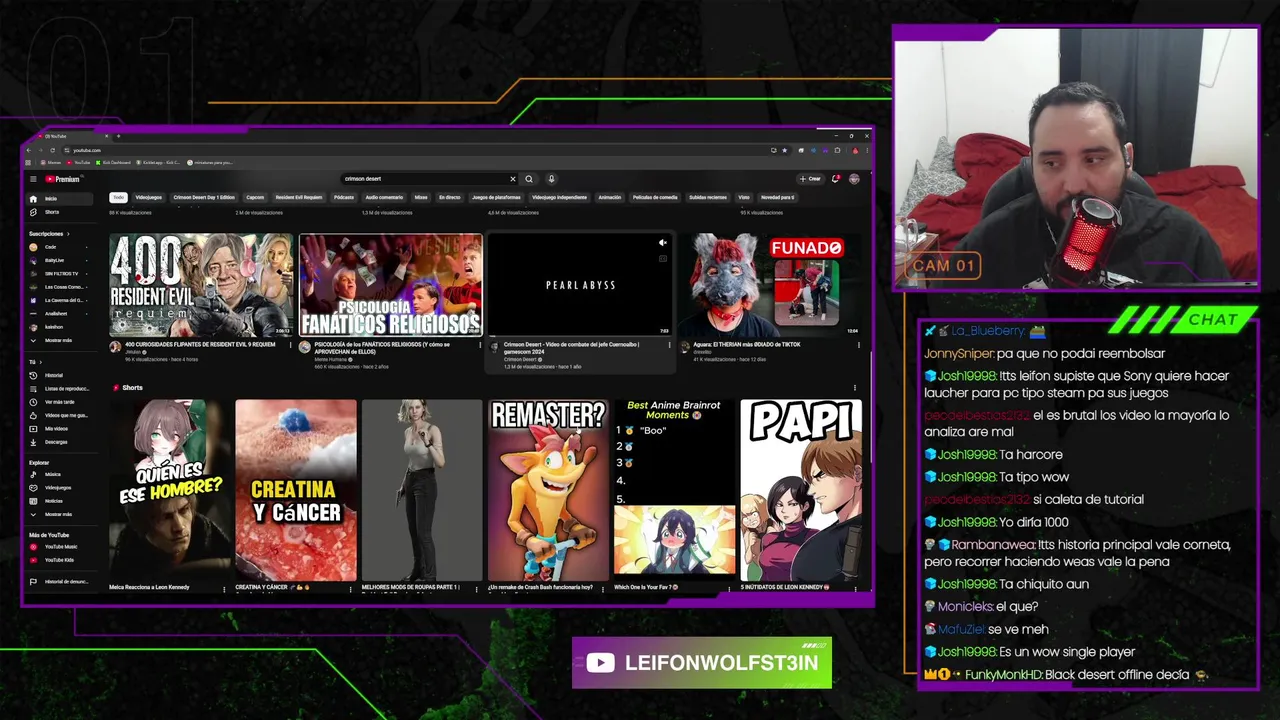Screen dimensions: 1280x720
Task: Select Crimson Desert Day 1 Edition chip
Action: click(x=204, y=197)
